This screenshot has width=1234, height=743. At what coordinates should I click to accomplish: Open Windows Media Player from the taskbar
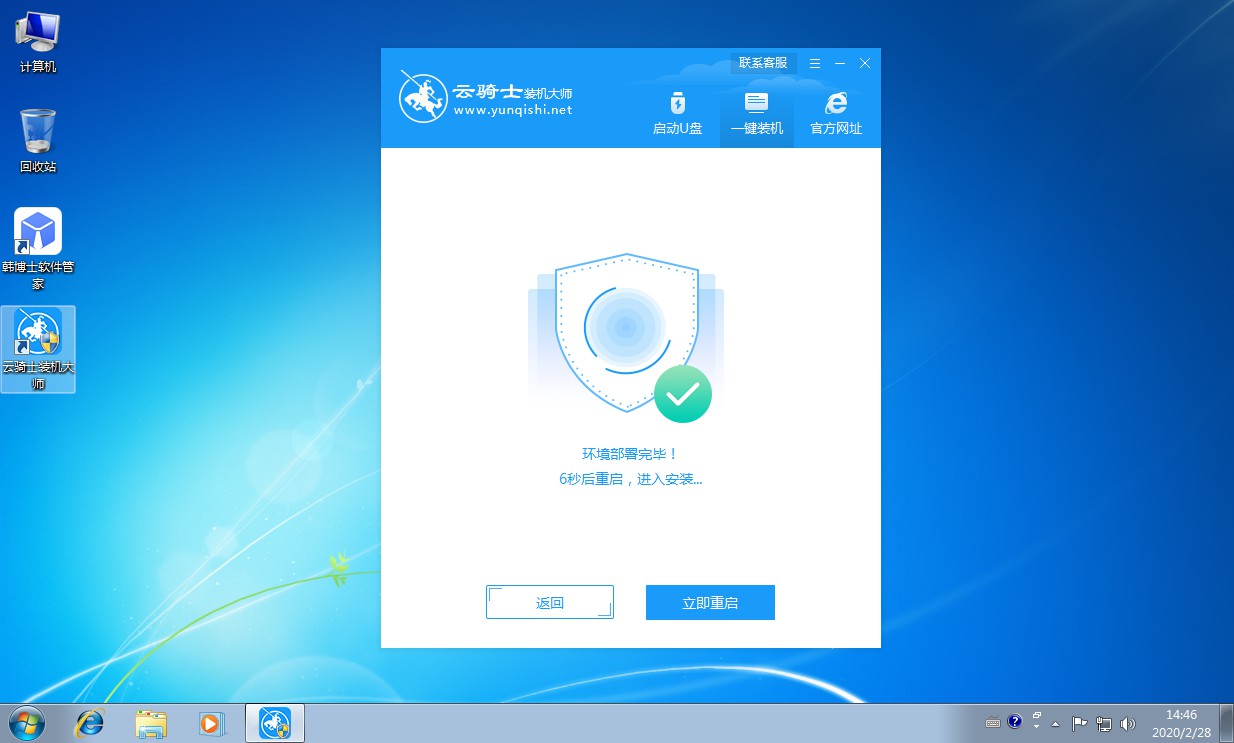point(210,722)
